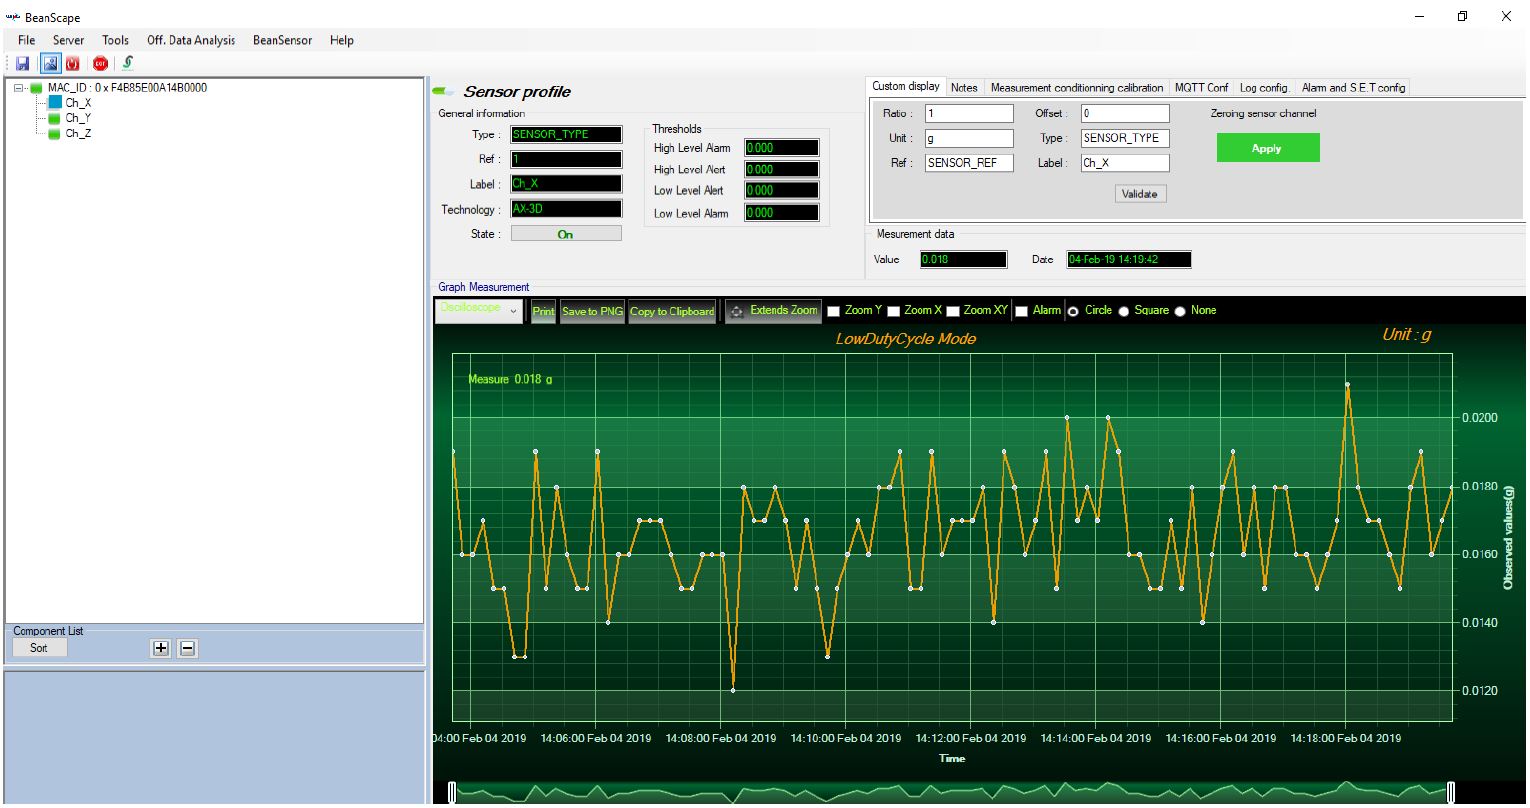The image size is (1530, 808).
Task: Toggle the Alarm checkbox on the graph toolbar
Action: pyautogui.click(x=1021, y=311)
